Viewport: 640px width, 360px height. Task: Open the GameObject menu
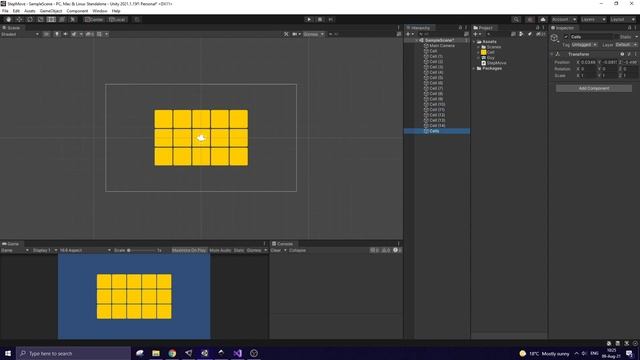click(x=51, y=11)
